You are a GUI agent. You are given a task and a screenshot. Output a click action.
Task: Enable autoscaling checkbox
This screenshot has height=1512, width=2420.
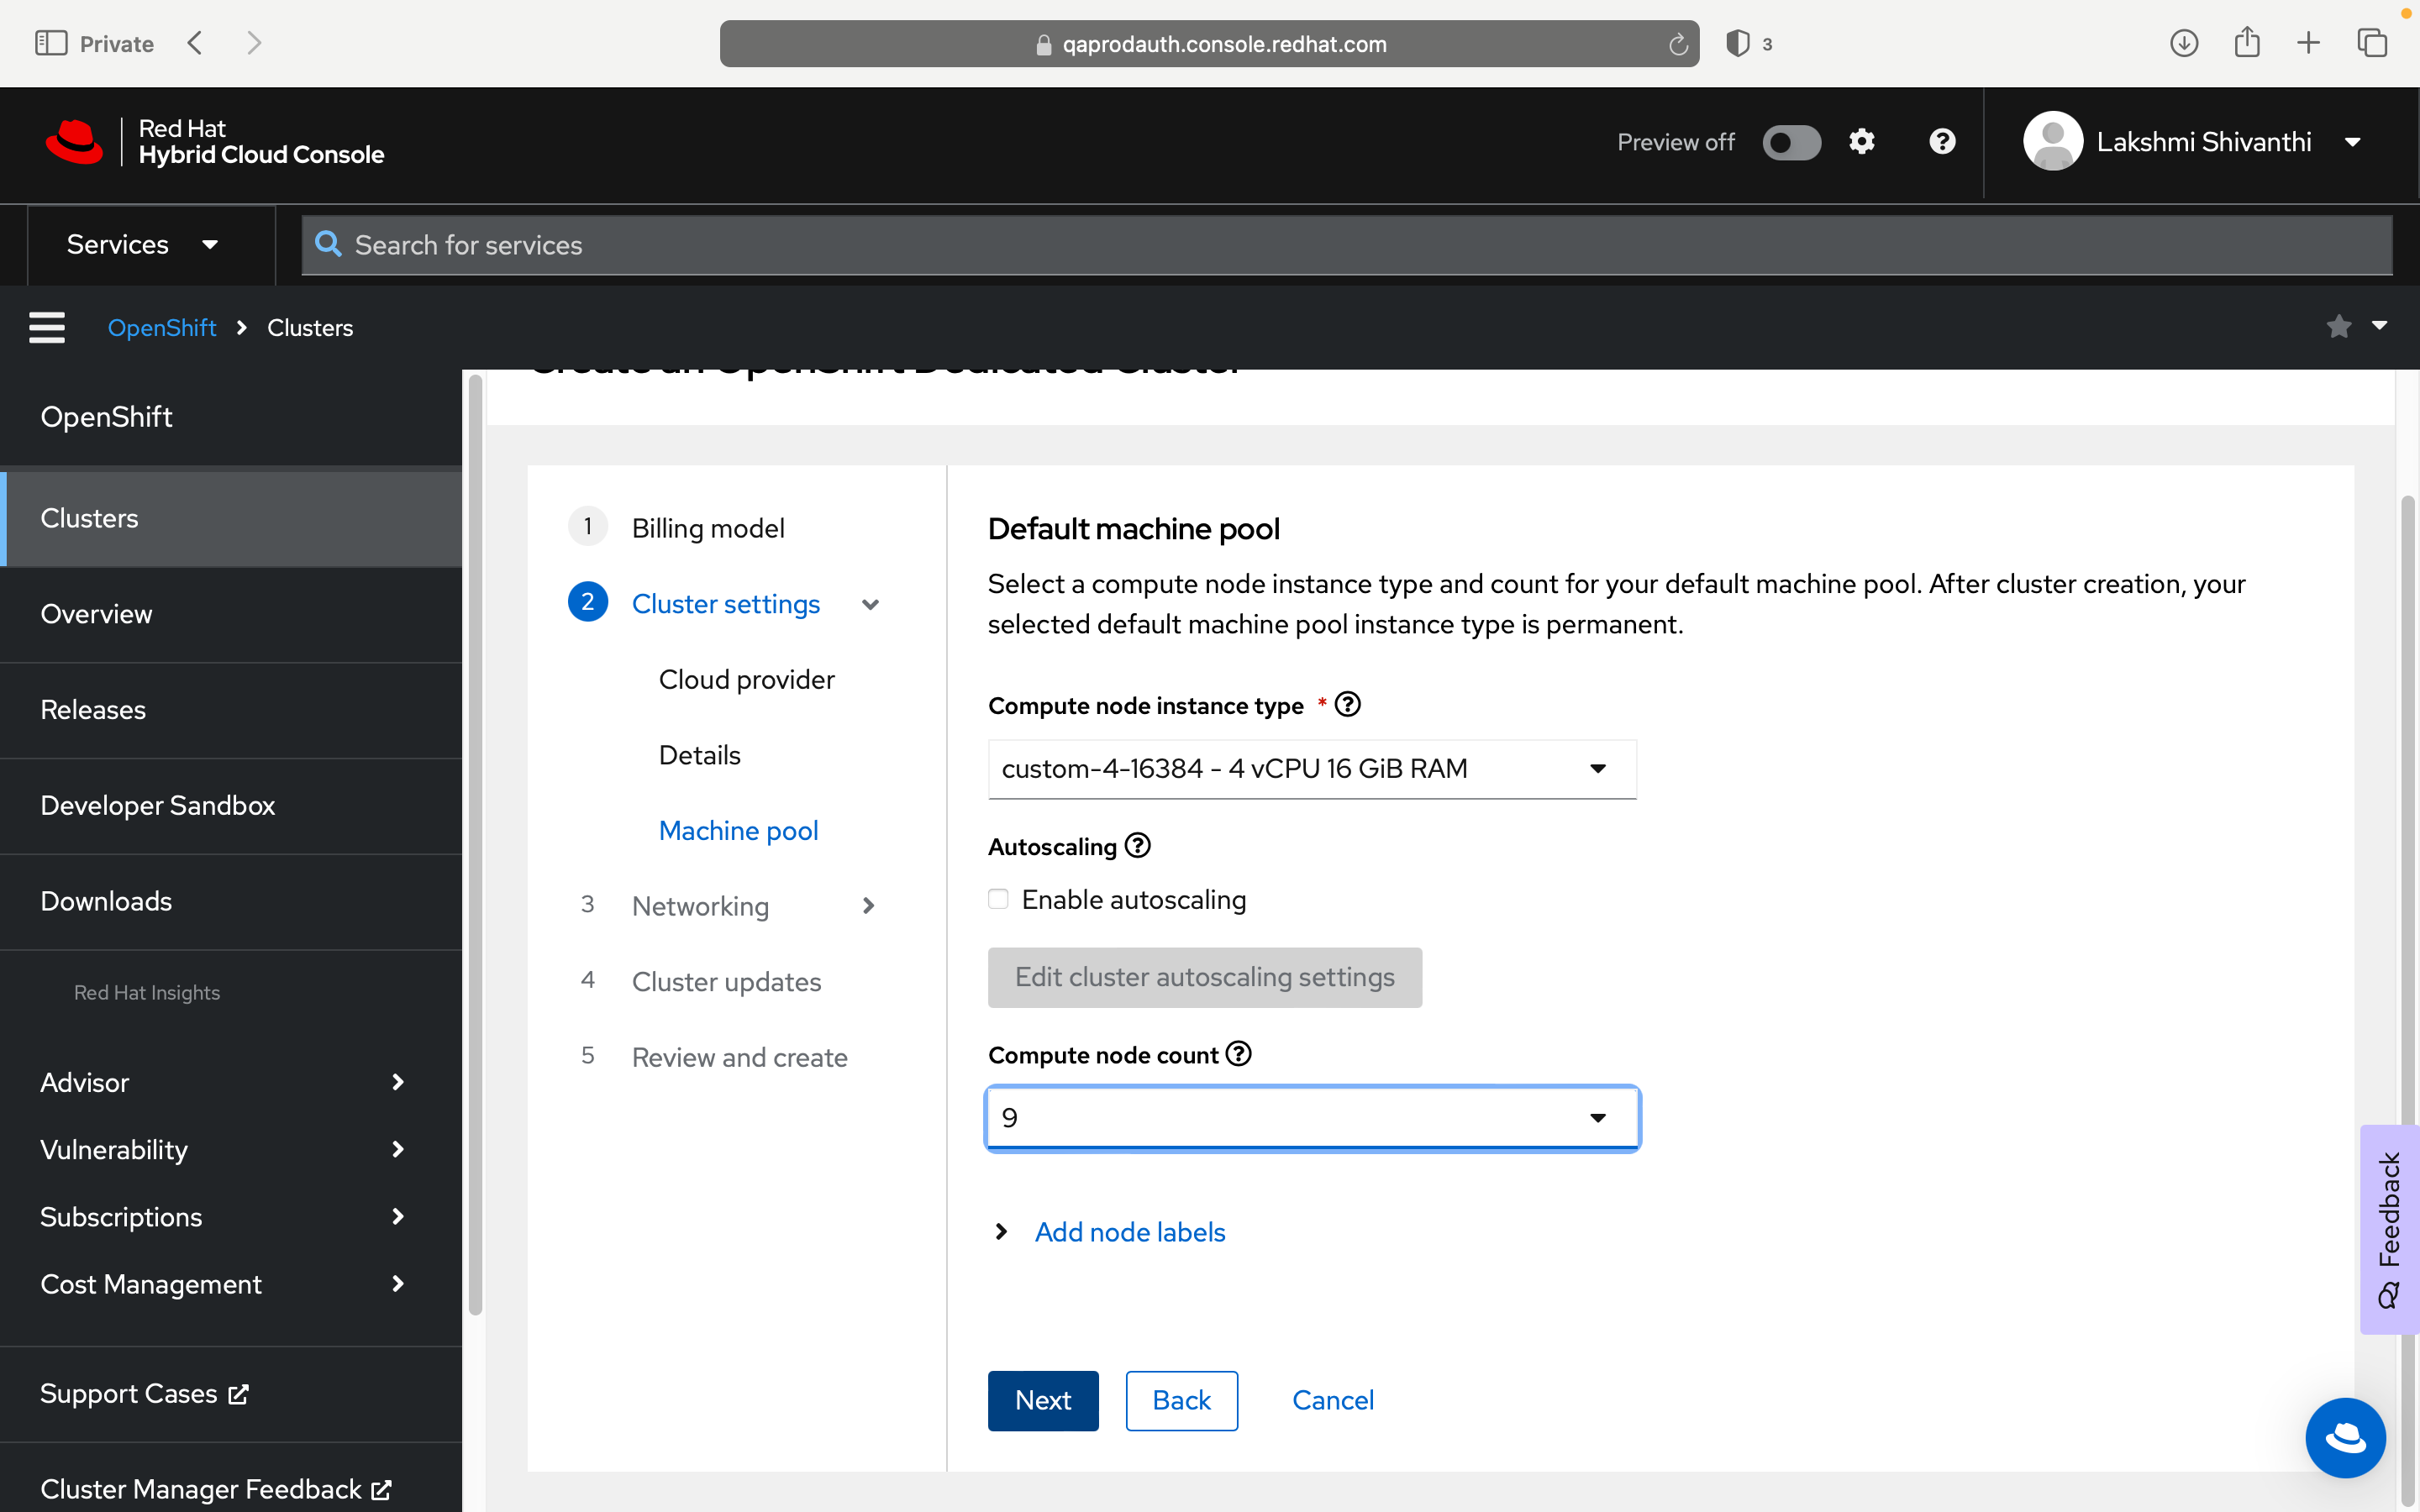(998, 899)
